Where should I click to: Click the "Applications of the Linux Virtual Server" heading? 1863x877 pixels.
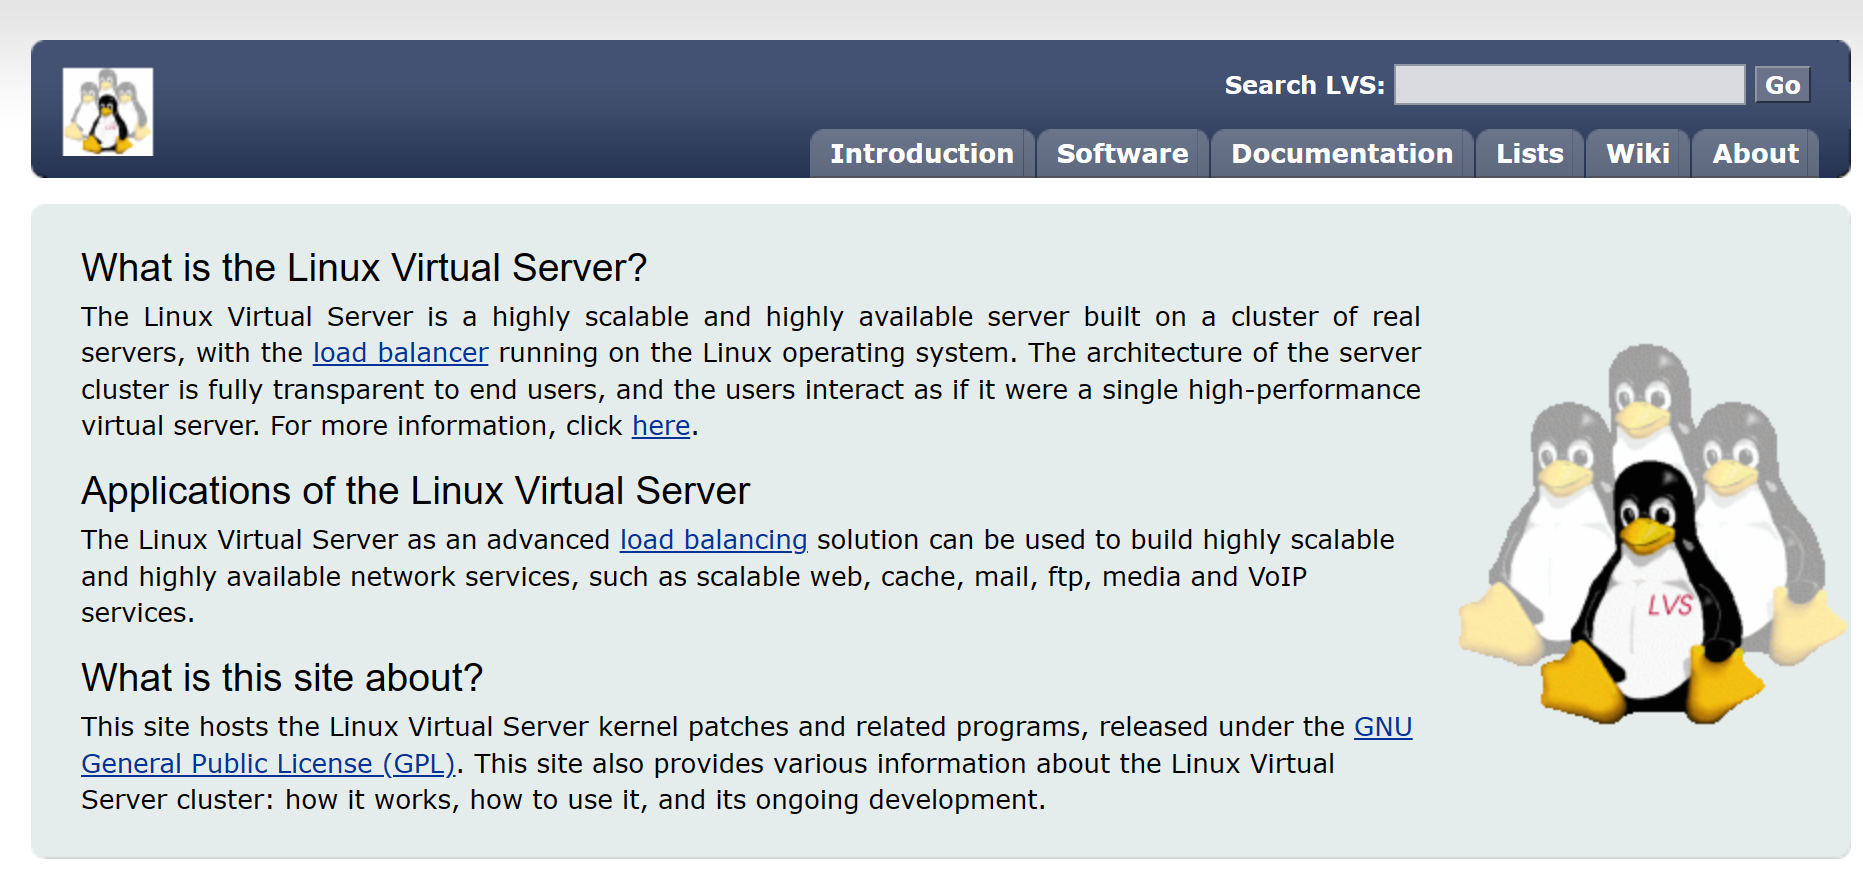[x=415, y=491]
